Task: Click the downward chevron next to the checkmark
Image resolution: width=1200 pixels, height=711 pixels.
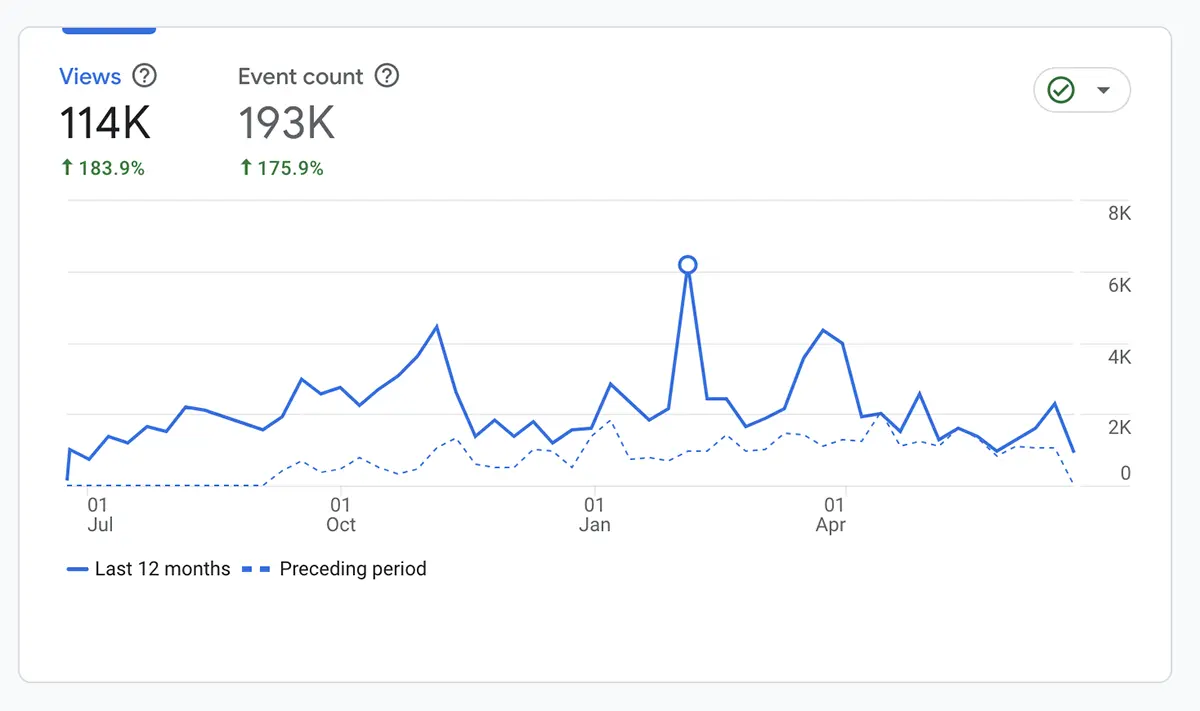Action: tap(1105, 90)
